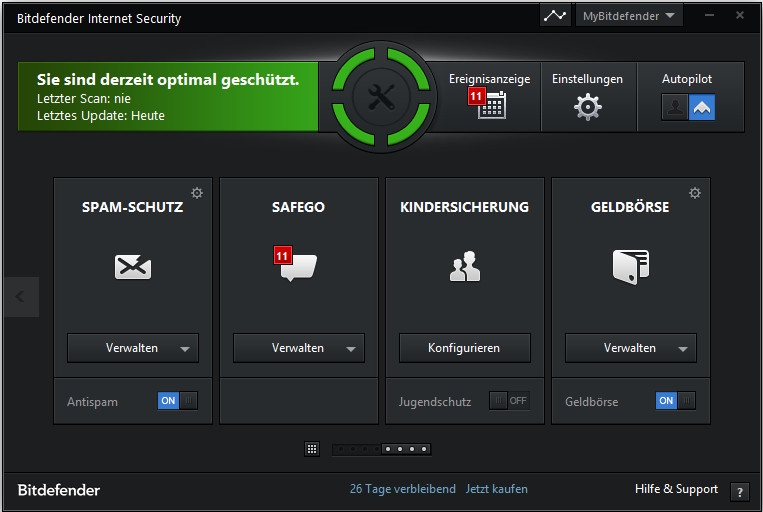Expand the Safego Verwalten dropdown
This screenshot has height=512, width=763.
pos(350,349)
